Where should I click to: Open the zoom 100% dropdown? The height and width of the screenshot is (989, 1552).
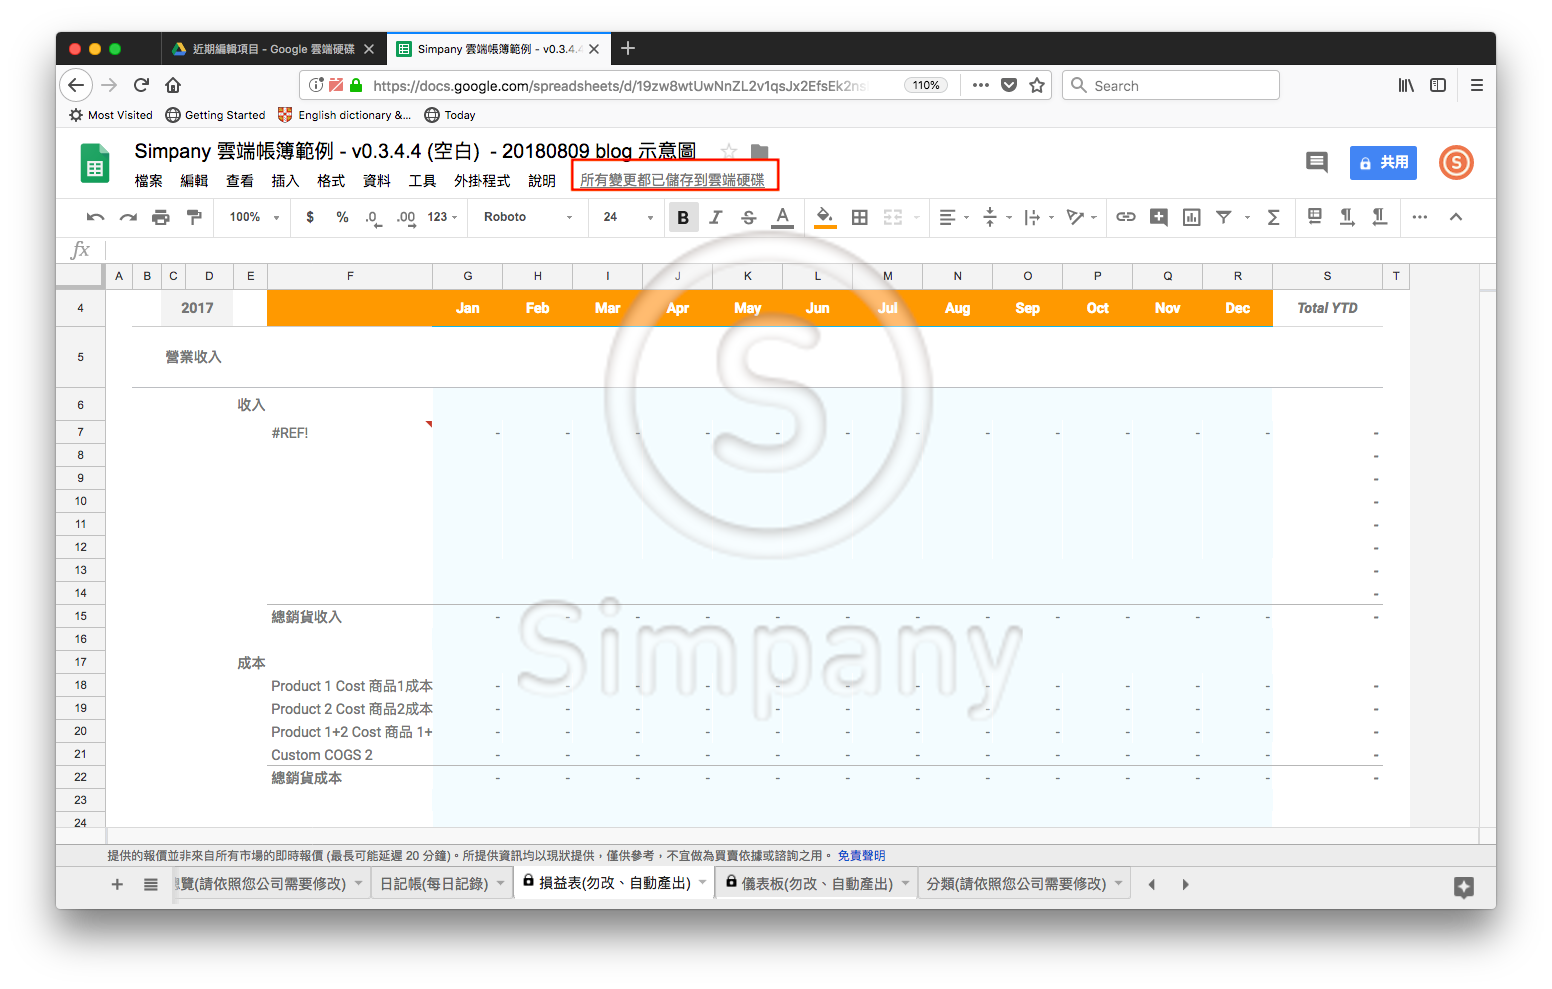click(x=254, y=217)
